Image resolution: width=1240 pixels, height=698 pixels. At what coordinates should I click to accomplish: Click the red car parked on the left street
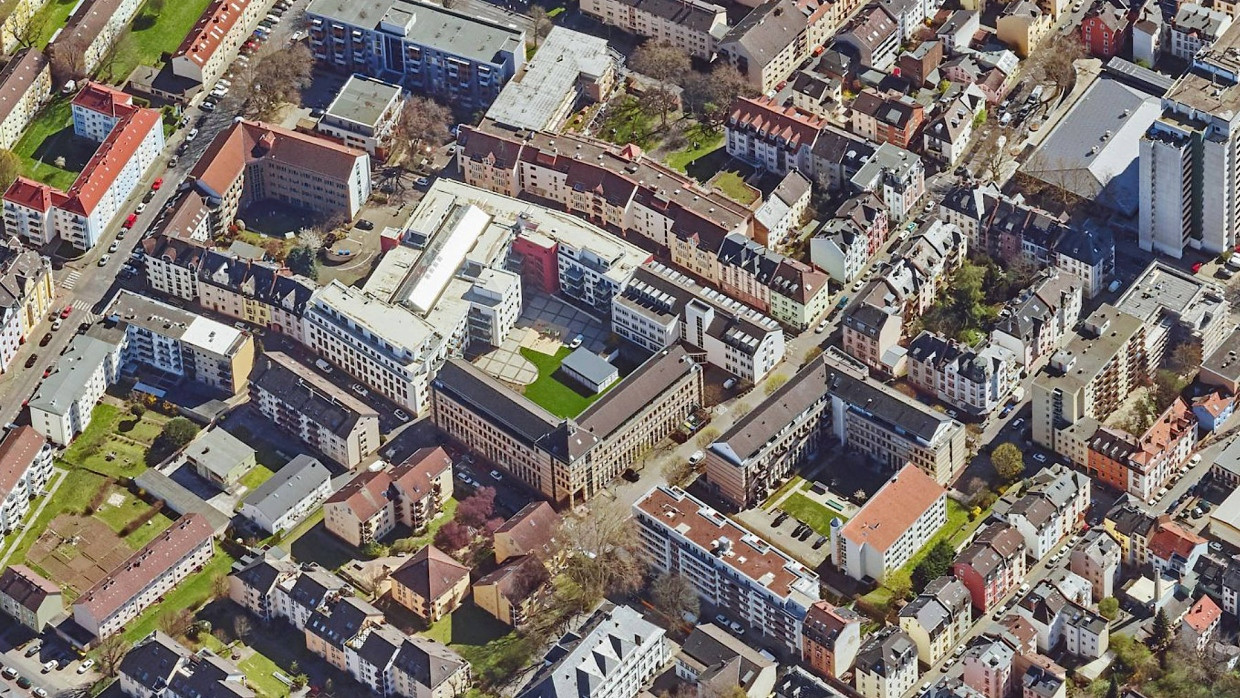157,183
